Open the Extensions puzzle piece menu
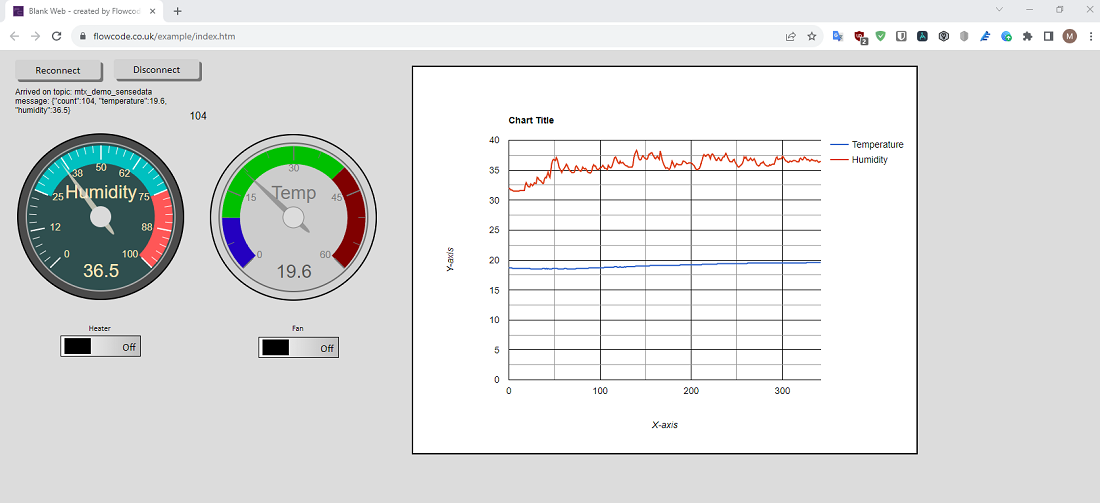The width and height of the screenshot is (1100, 503). [1027, 36]
